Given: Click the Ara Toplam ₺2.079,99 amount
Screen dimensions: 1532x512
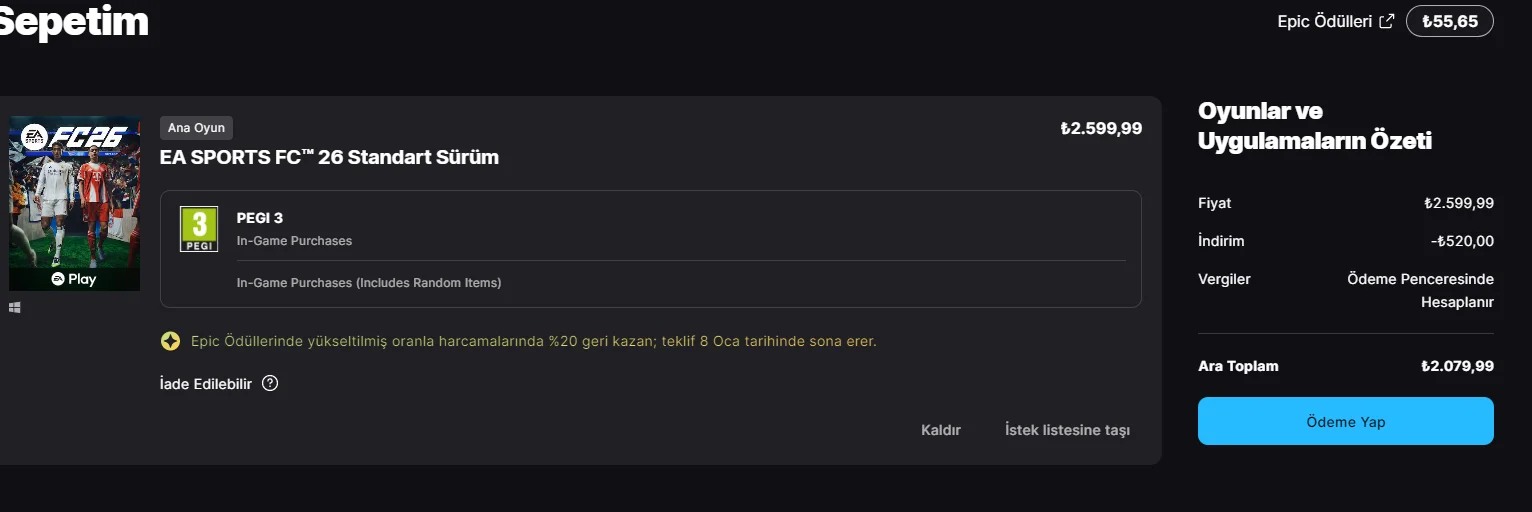Looking at the screenshot, I should coord(1457,366).
